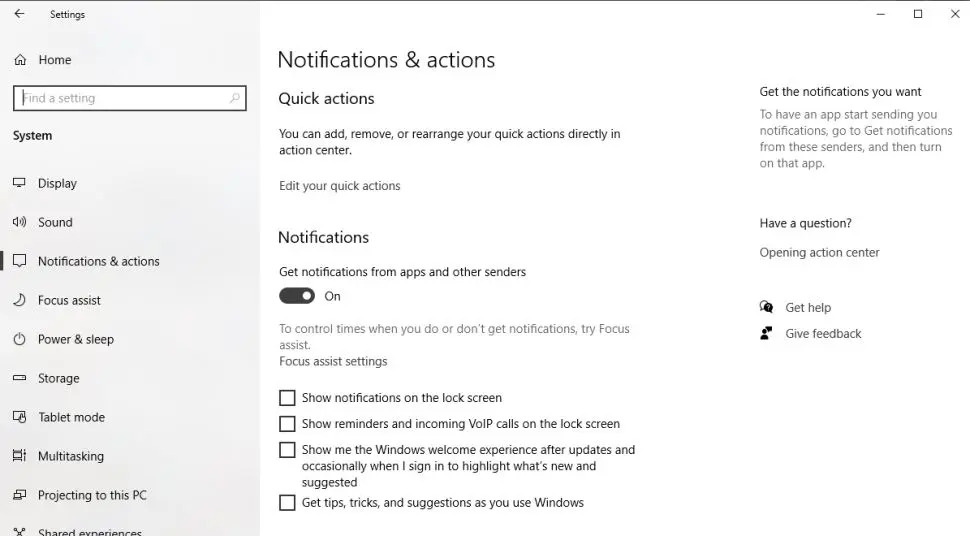Click the Find a setting search box
The image size is (970, 536).
[120, 98]
